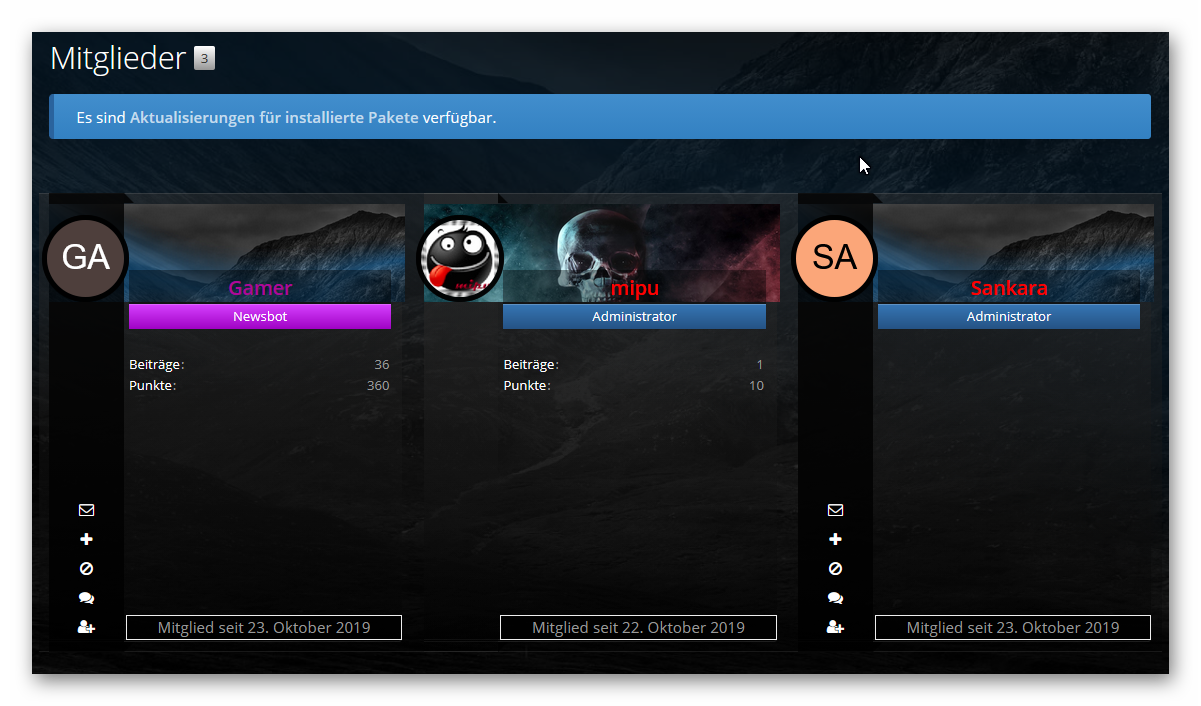Block Sankara with the ban icon
Screen dimensions: 1201x706
pyautogui.click(x=835, y=569)
